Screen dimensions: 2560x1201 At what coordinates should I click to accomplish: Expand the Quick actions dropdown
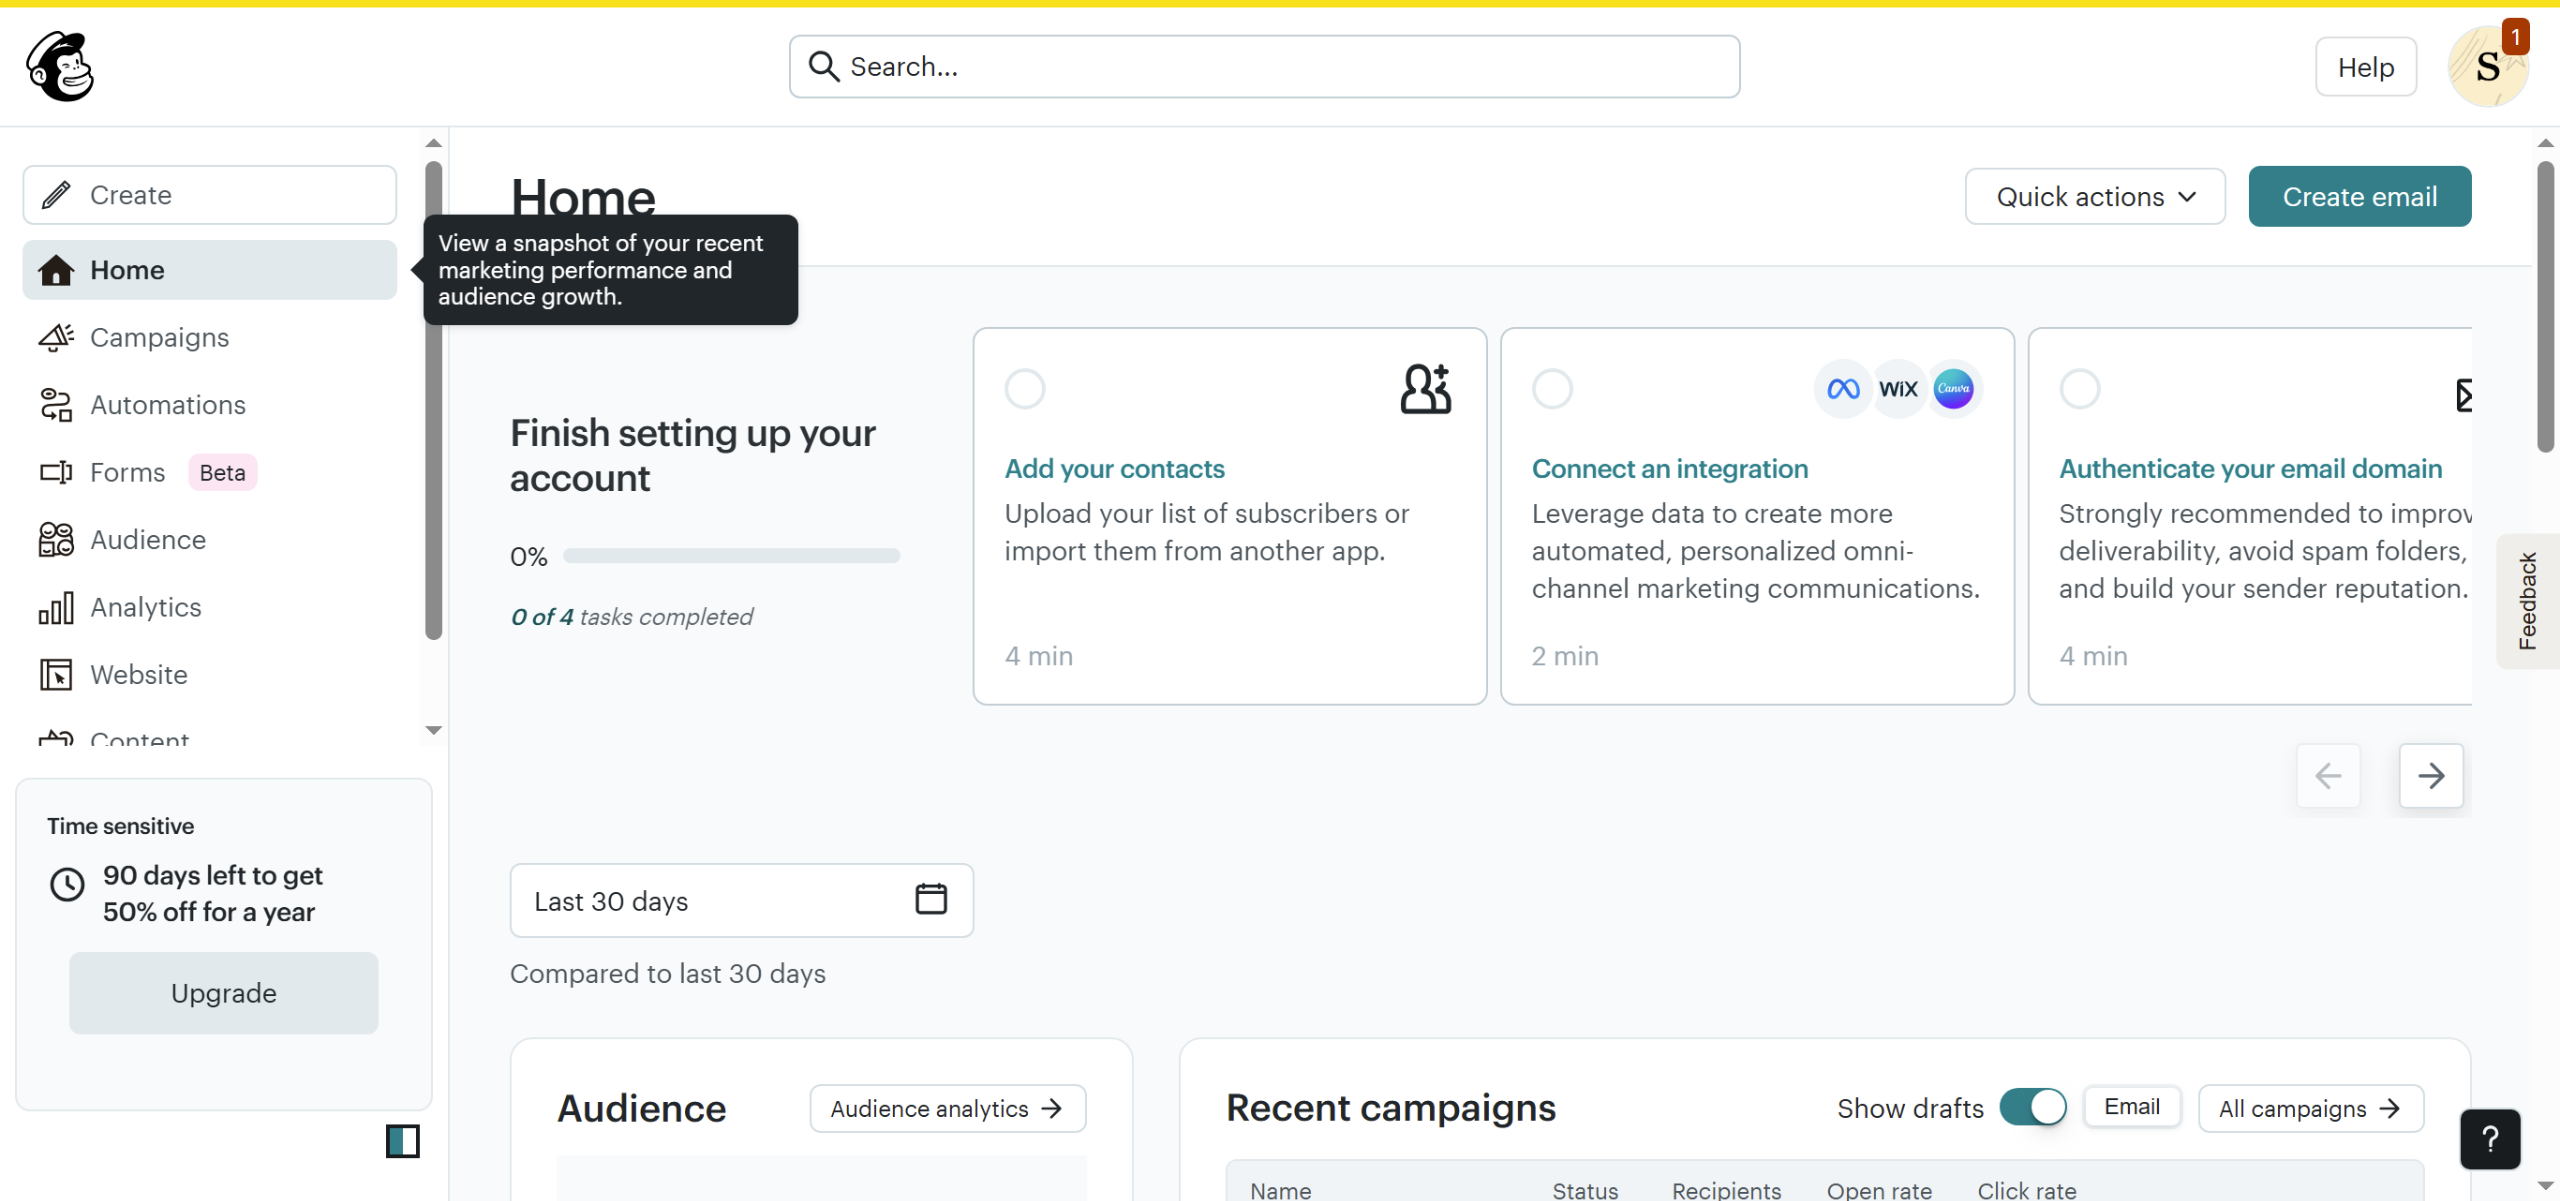click(2094, 197)
